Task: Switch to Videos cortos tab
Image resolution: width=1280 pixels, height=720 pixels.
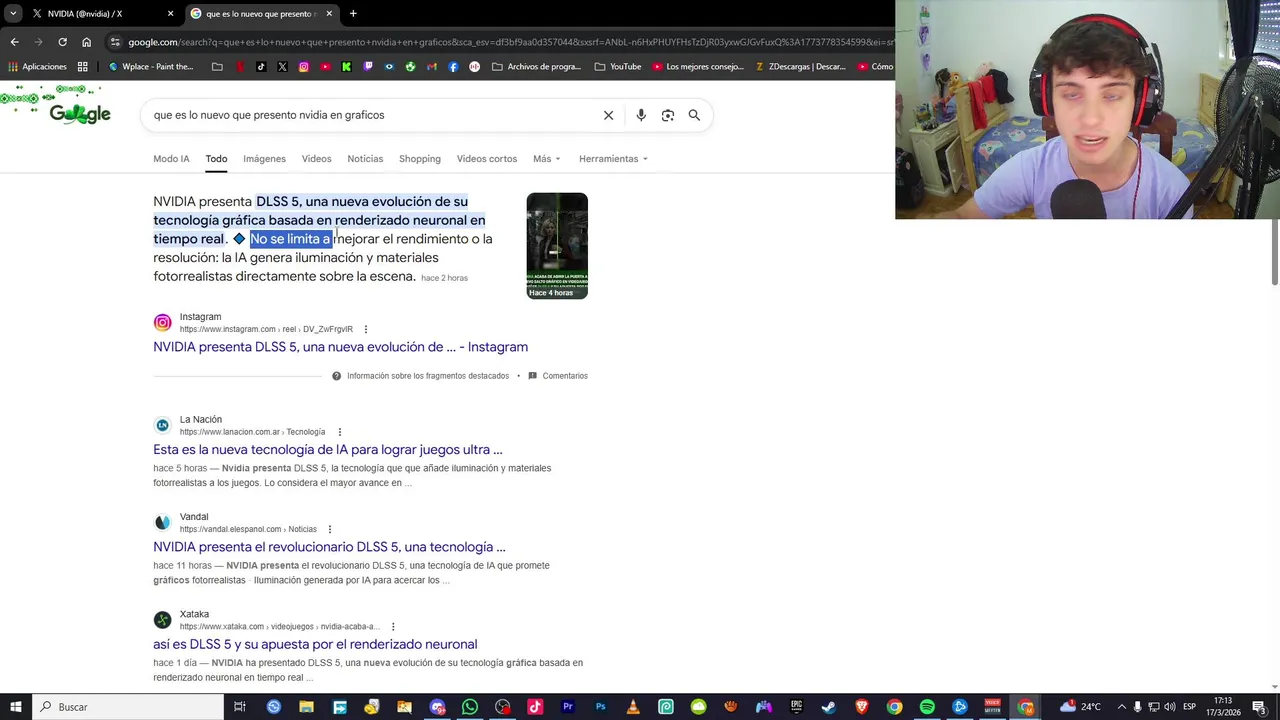Action: point(487,159)
